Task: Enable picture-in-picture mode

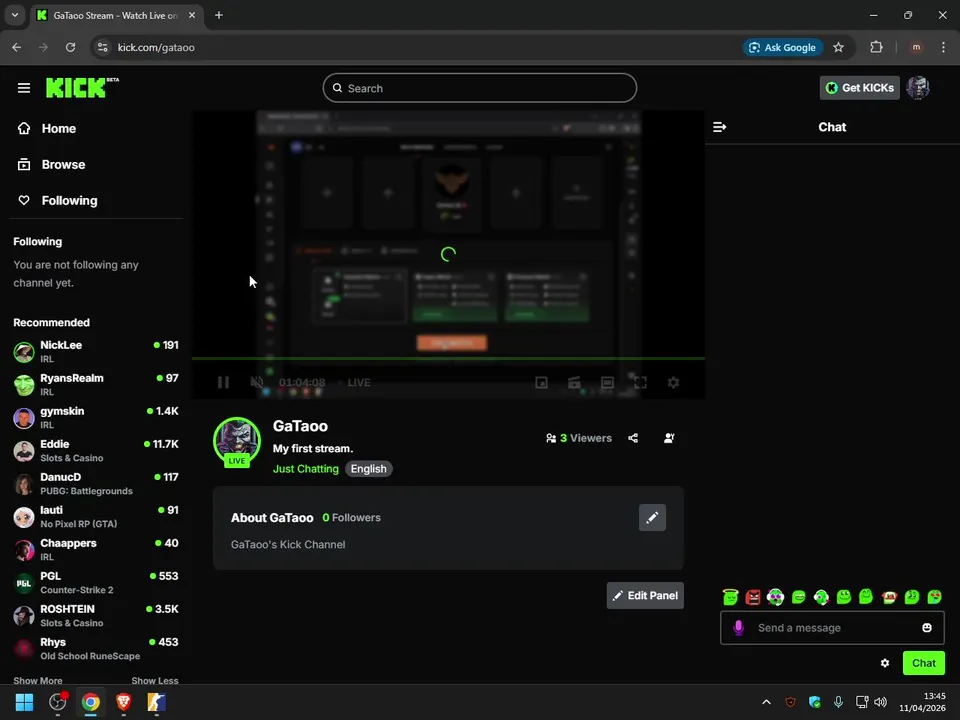Action: pyautogui.click(x=541, y=383)
